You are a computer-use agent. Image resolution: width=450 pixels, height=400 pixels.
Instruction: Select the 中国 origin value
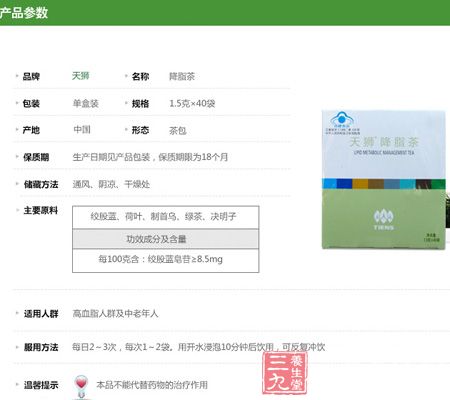(x=82, y=129)
